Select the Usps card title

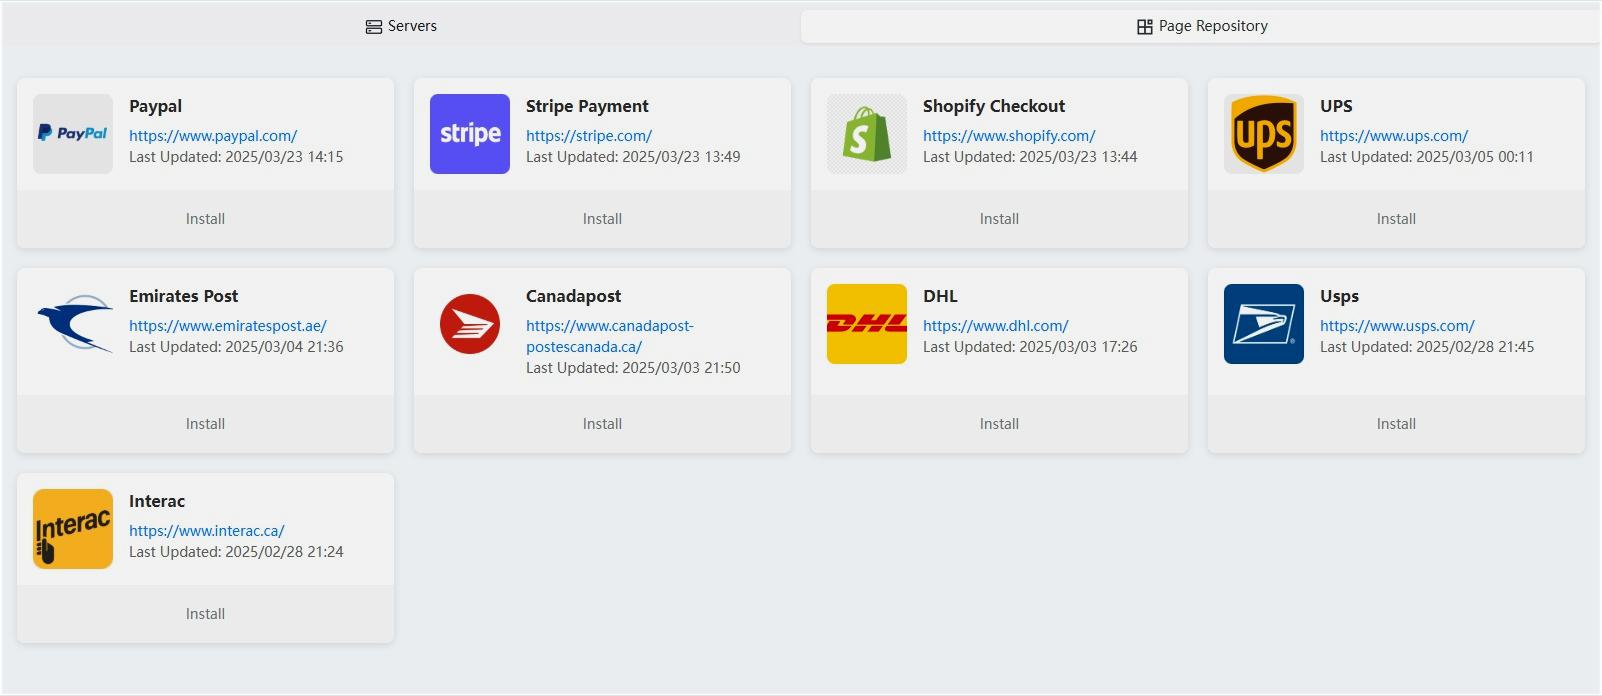tap(1339, 296)
